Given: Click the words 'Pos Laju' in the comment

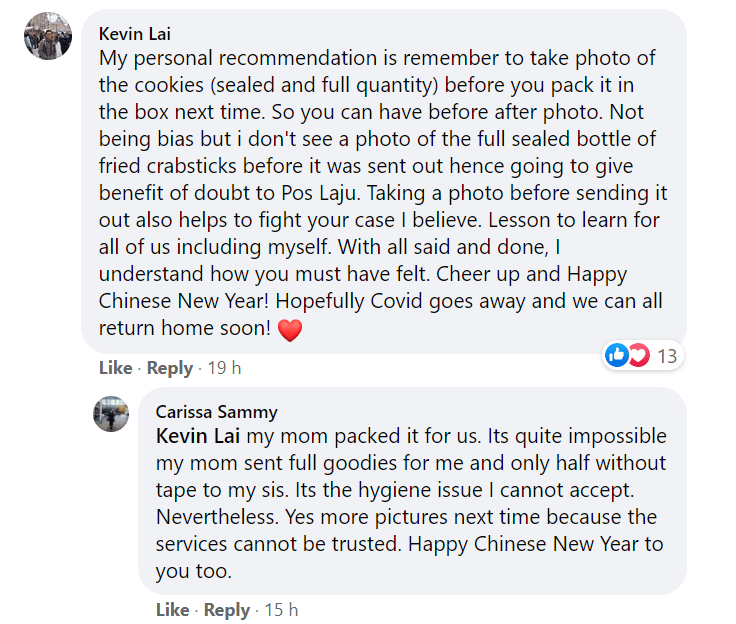Looking at the screenshot, I should point(321,193).
